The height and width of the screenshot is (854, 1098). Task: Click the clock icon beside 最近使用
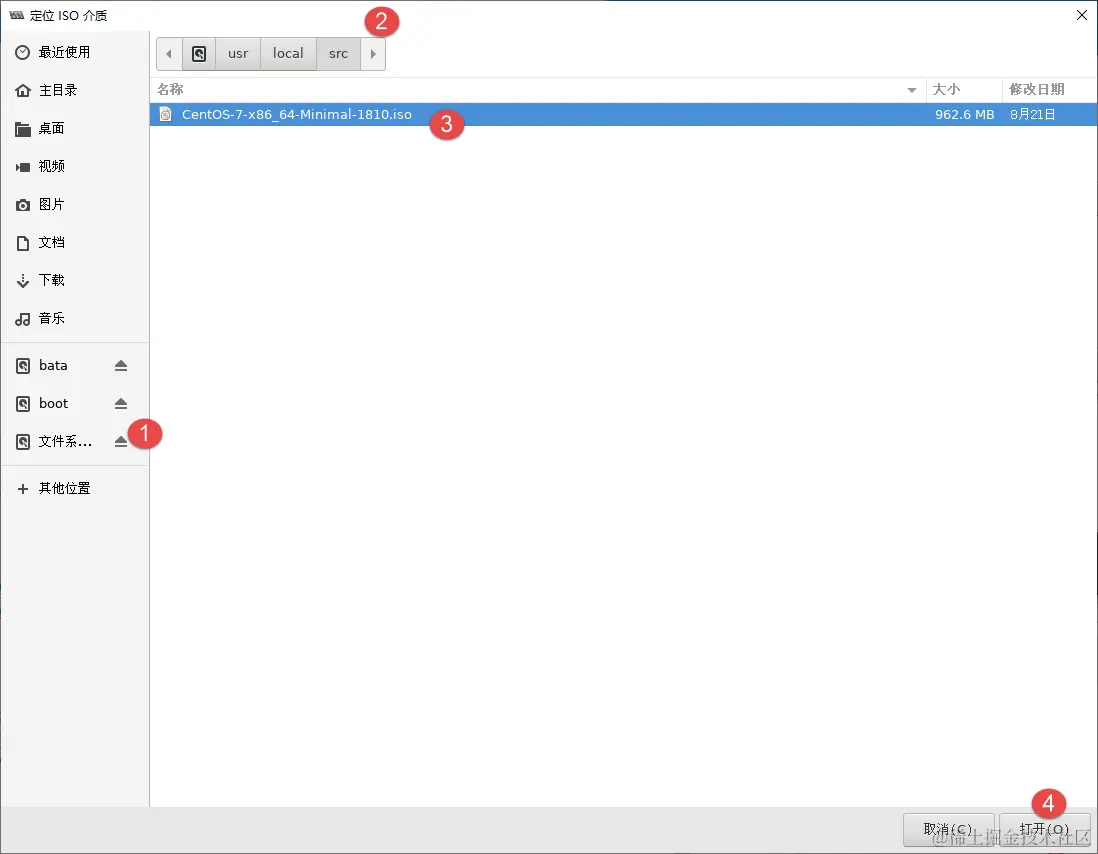[22, 52]
